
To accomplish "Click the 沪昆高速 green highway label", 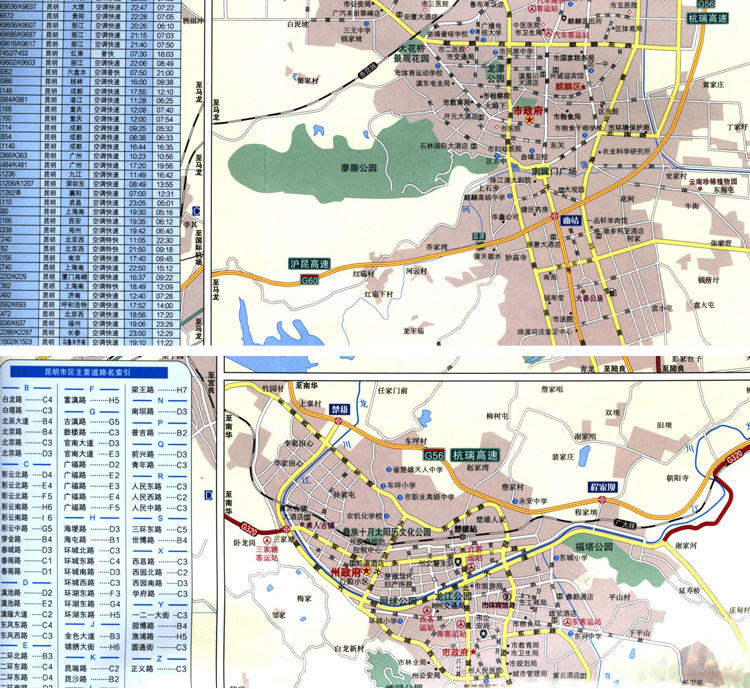I will [x=309, y=264].
